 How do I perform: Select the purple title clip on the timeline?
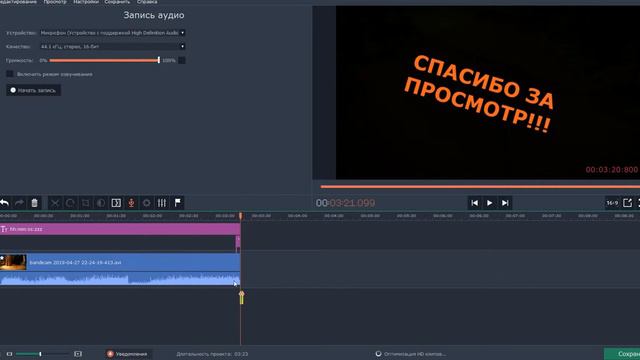pyautogui.click(x=120, y=229)
